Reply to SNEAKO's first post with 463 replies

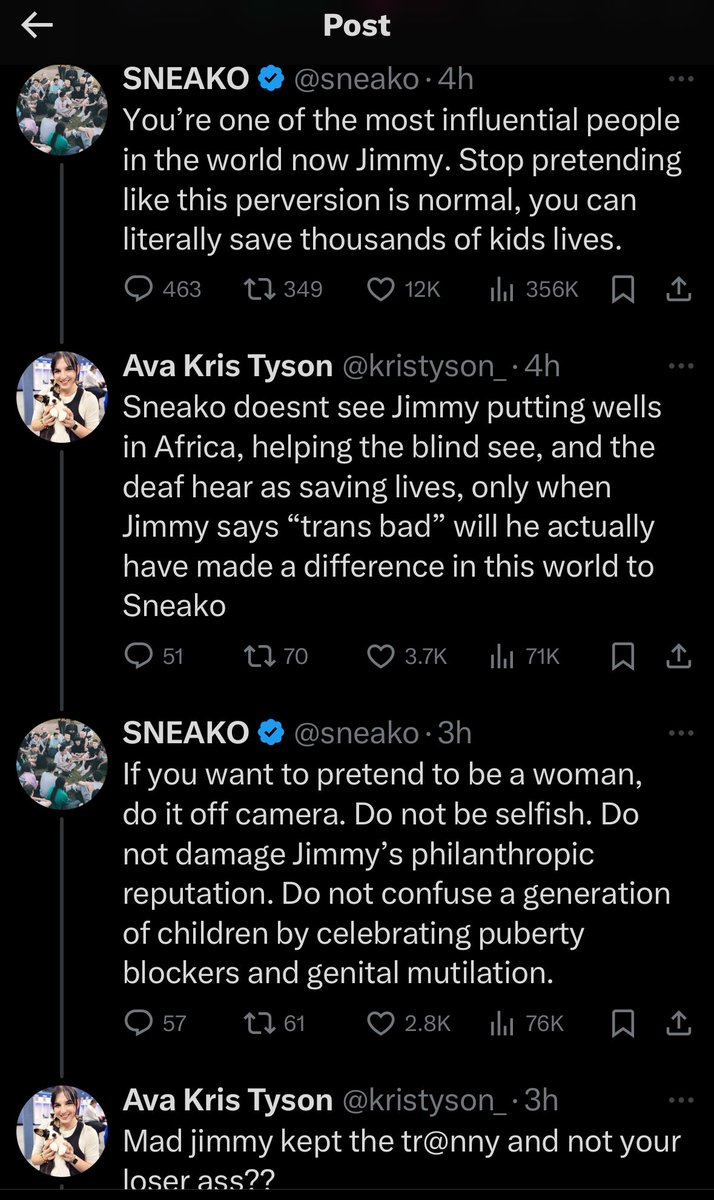coord(137,289)
